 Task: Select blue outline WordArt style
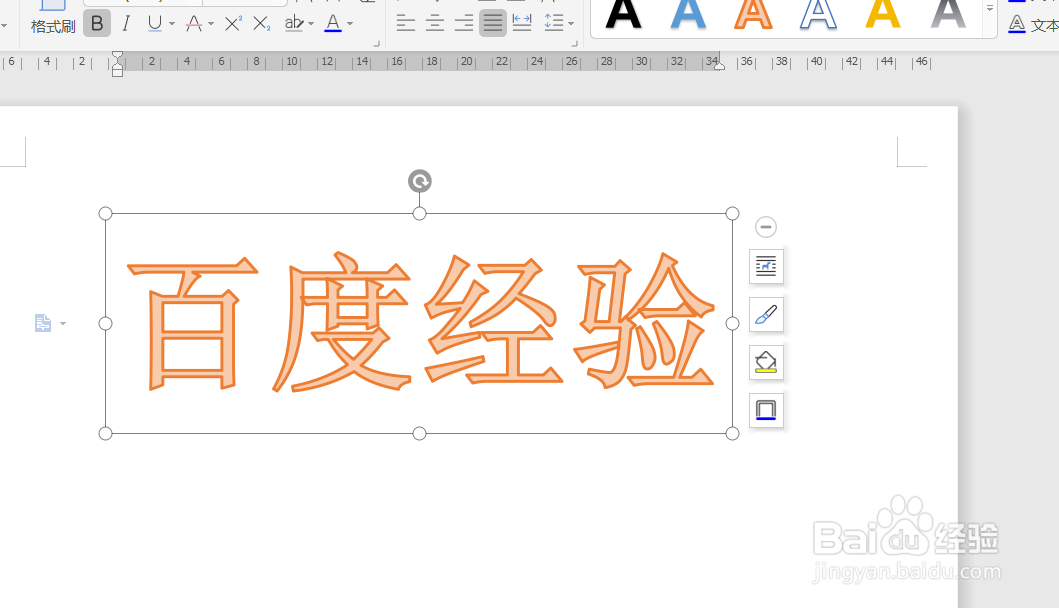[x=818, y=15]
